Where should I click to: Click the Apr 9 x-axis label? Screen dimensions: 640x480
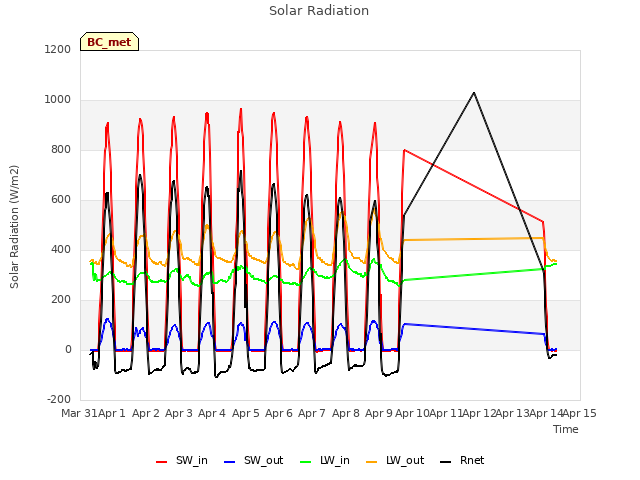pyautogui.click(x=379, y=413)
